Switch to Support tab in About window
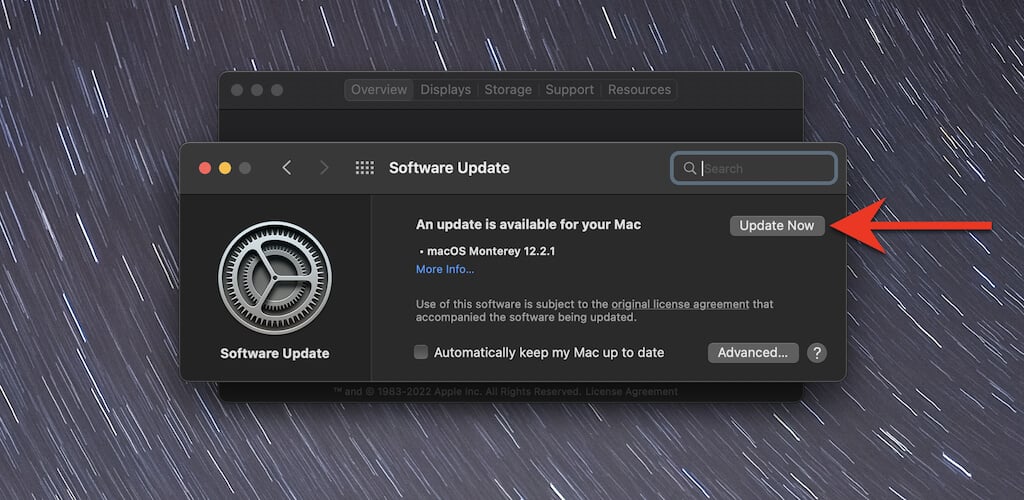The width and height of the screenshot is (1024, 500). coord(569,90)
